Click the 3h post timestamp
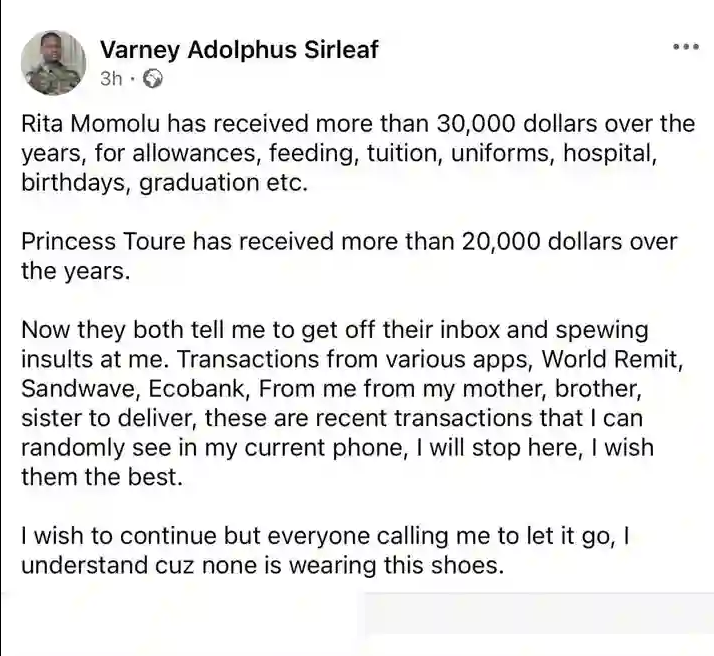714x656 pixels. coord(111,77)
